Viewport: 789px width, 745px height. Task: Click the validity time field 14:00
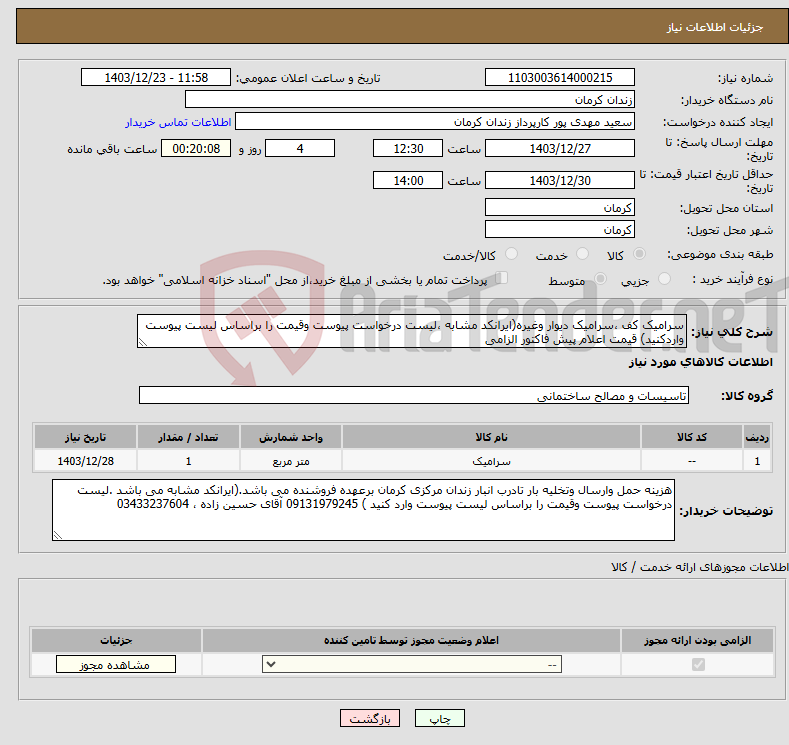tap(408, 180)
